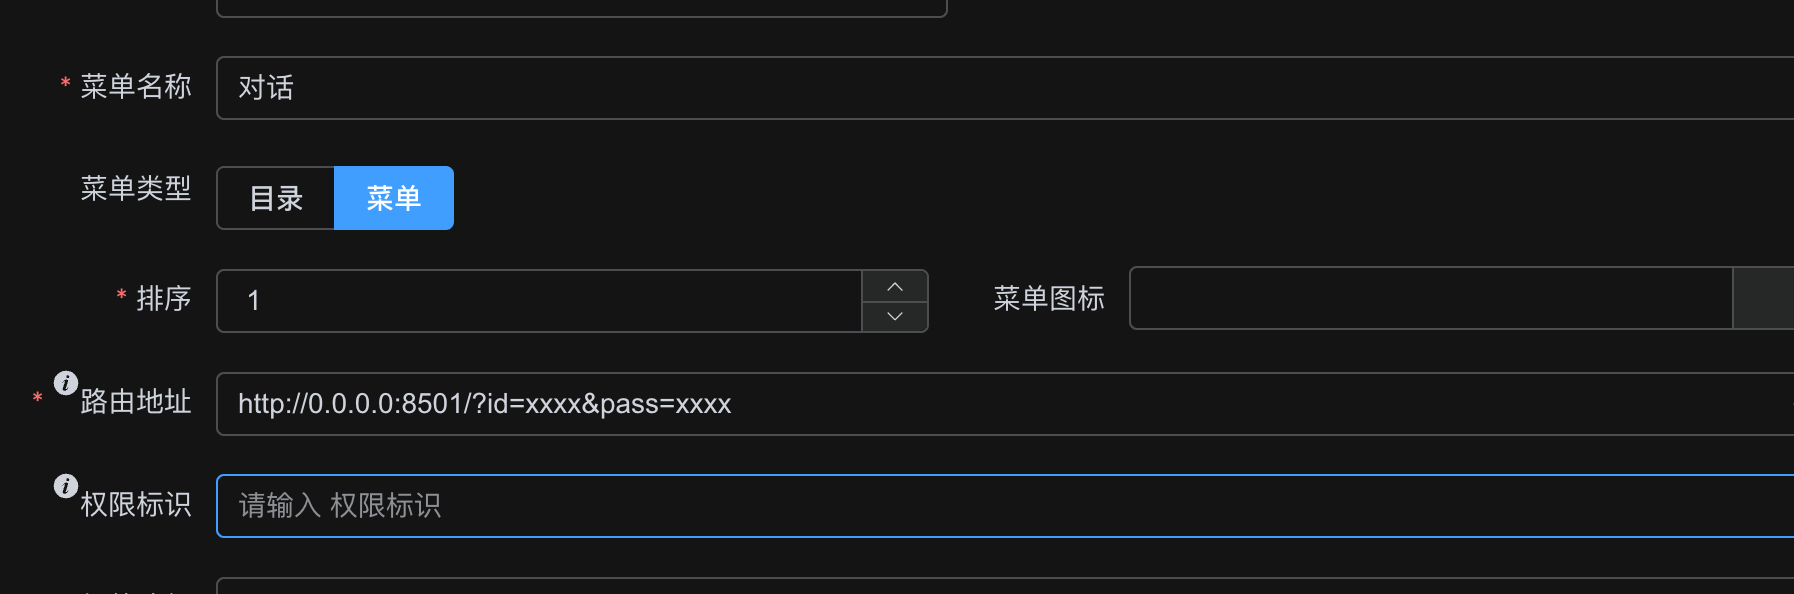
Task: Select the 目录 menu type option
Action: [x=276, y=198]
